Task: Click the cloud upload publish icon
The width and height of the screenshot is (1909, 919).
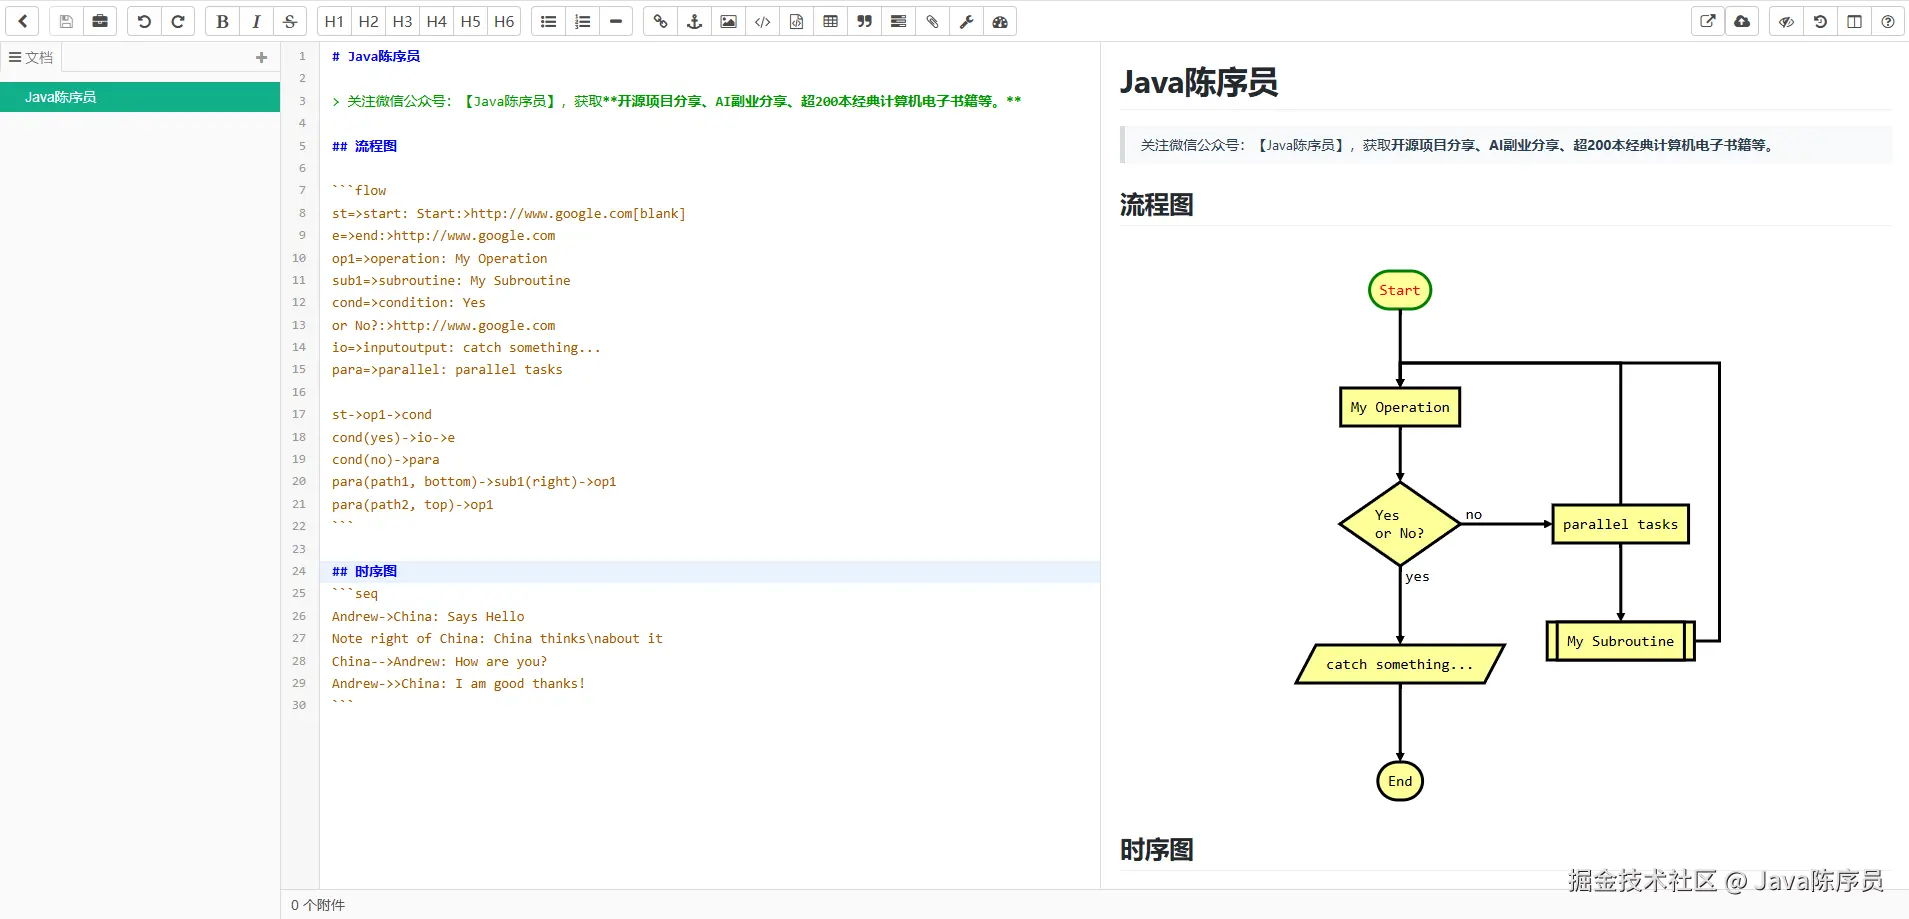Action: click(x=1742, y=21)
